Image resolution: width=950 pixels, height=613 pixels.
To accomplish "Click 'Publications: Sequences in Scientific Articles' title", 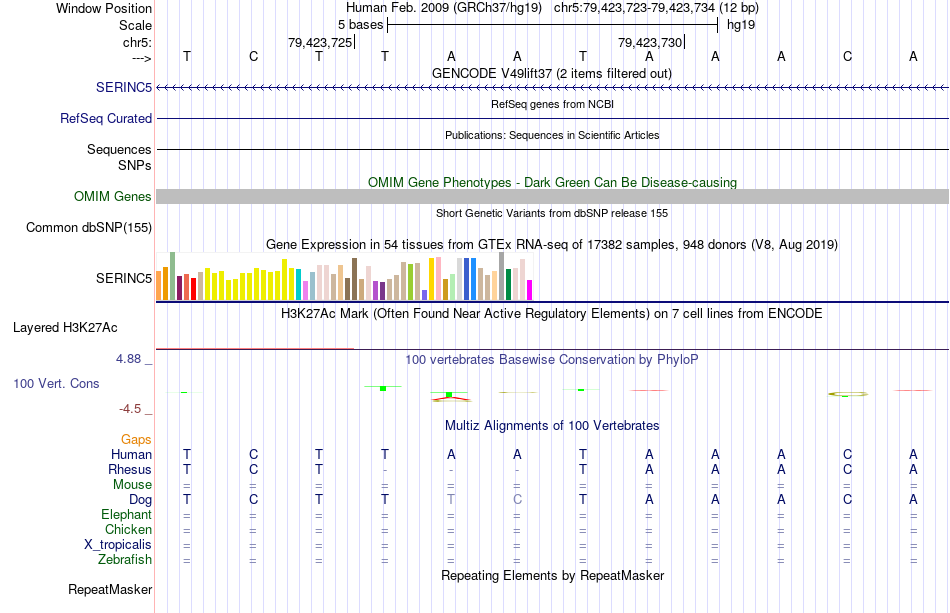I will pos(552,135).
